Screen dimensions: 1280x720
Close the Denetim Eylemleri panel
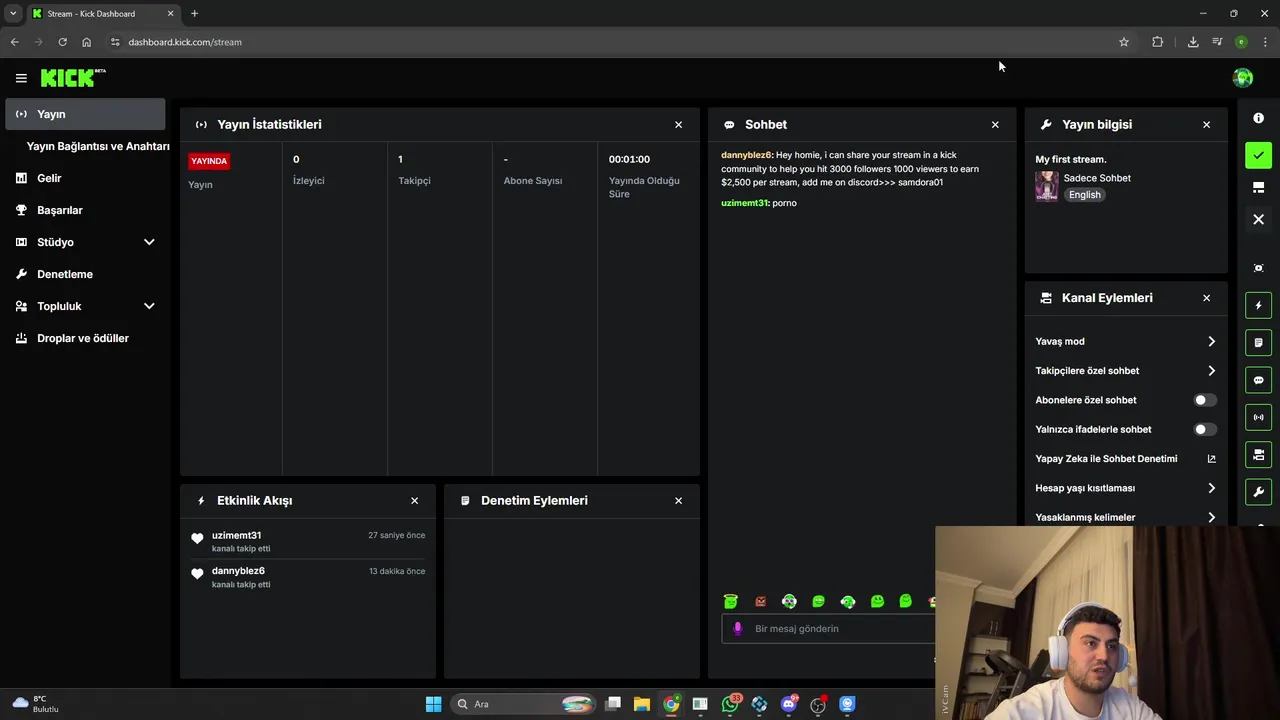pyautogui.click(x=678, y=500)
